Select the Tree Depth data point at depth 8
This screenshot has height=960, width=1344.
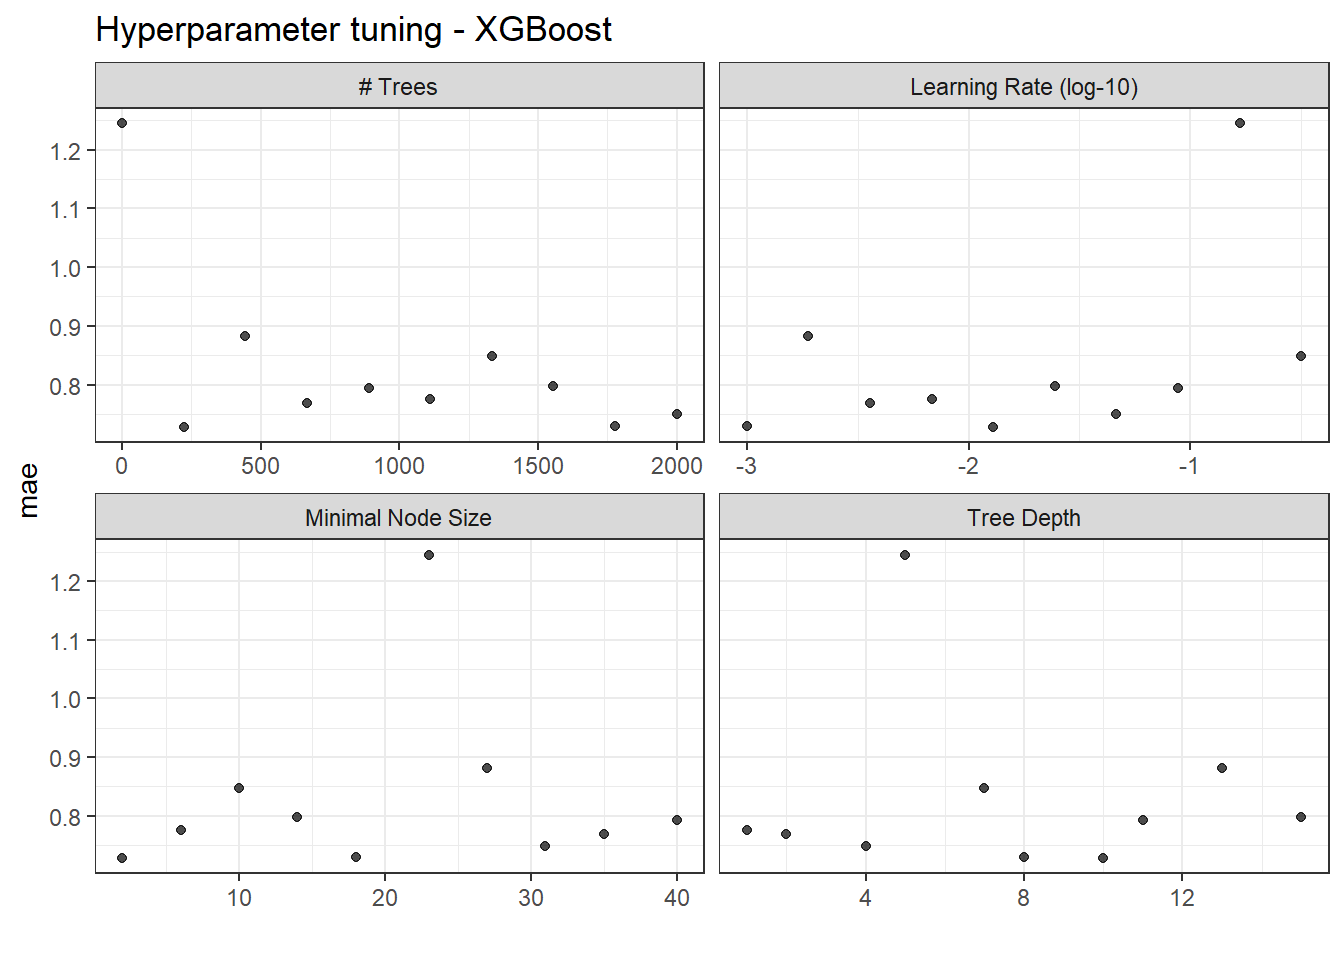coord(1024,857)
